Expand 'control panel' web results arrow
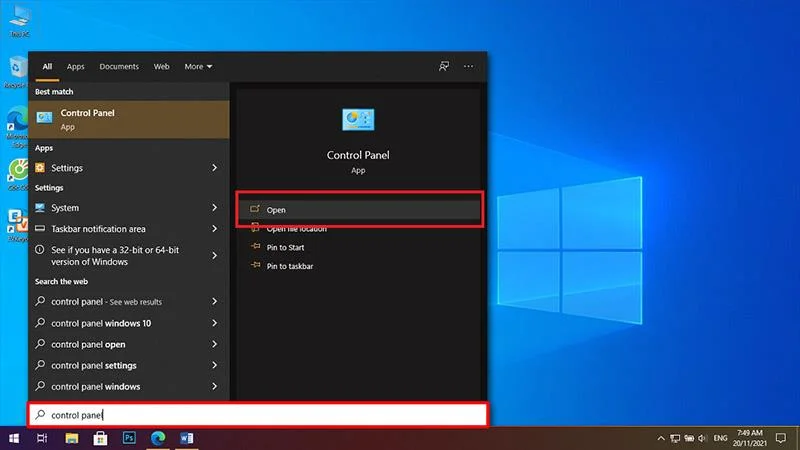This screenshot has width=800, height=450. pyautogui.click(x=214, y=302)
